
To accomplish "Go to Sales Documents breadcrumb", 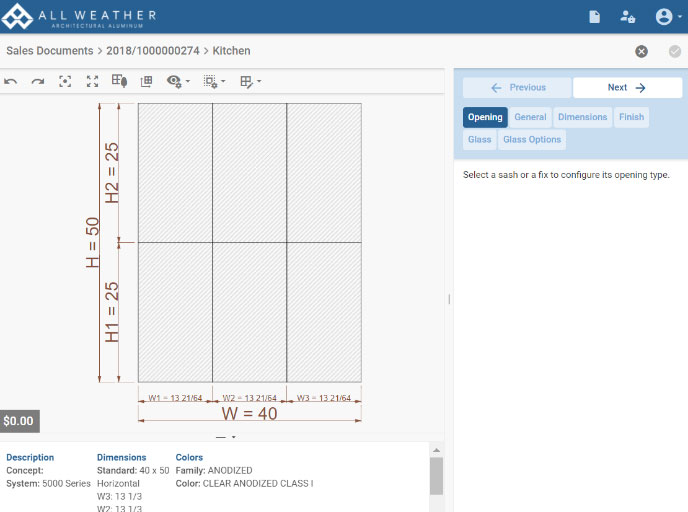I will [49, 51].
